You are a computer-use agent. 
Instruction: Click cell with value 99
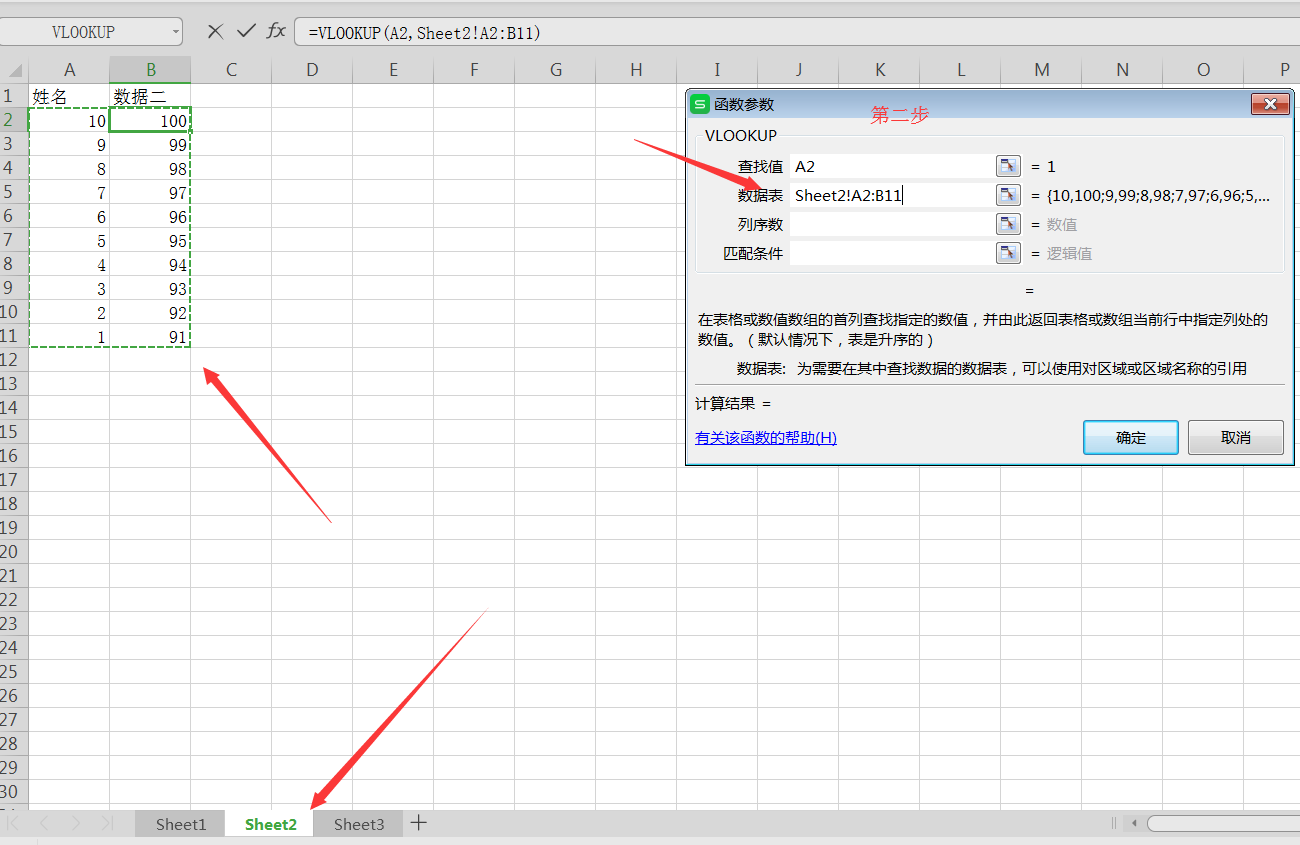click(150, 144)
